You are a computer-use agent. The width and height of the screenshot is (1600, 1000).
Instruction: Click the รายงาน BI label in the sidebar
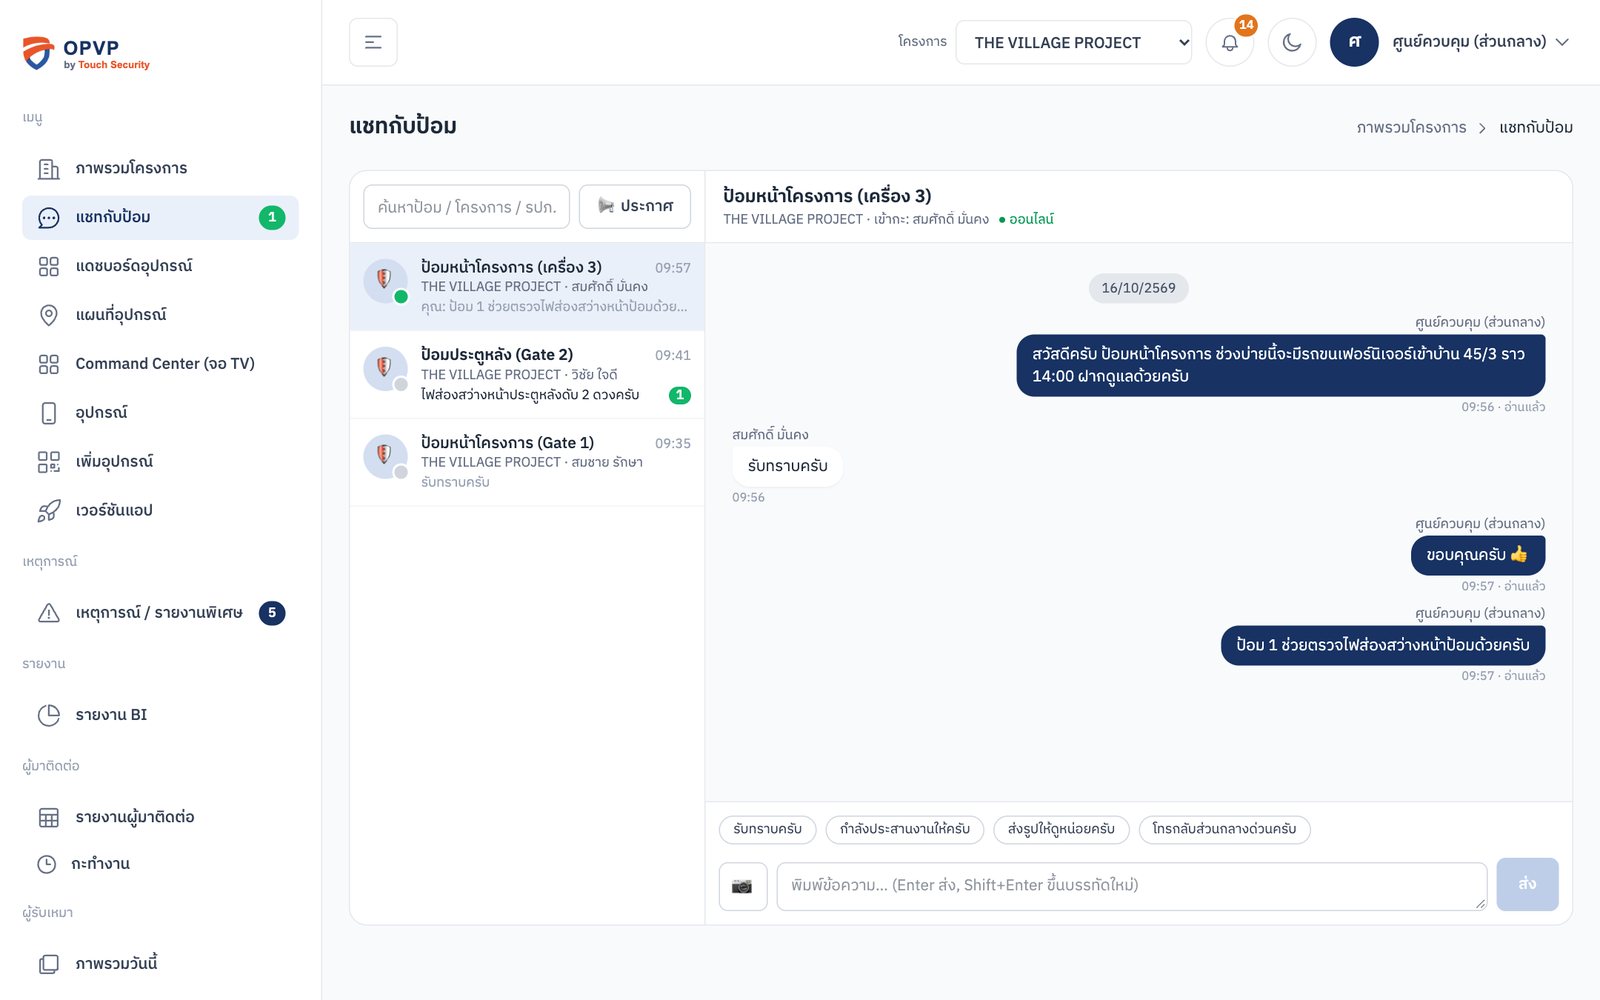click(111, 714)
